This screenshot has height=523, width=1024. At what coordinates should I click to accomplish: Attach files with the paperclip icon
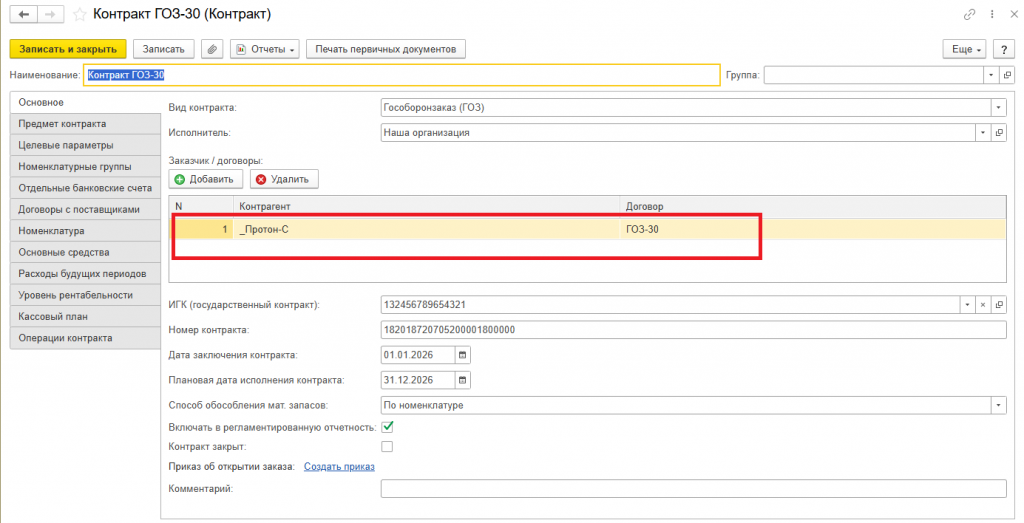coord(212,49)
